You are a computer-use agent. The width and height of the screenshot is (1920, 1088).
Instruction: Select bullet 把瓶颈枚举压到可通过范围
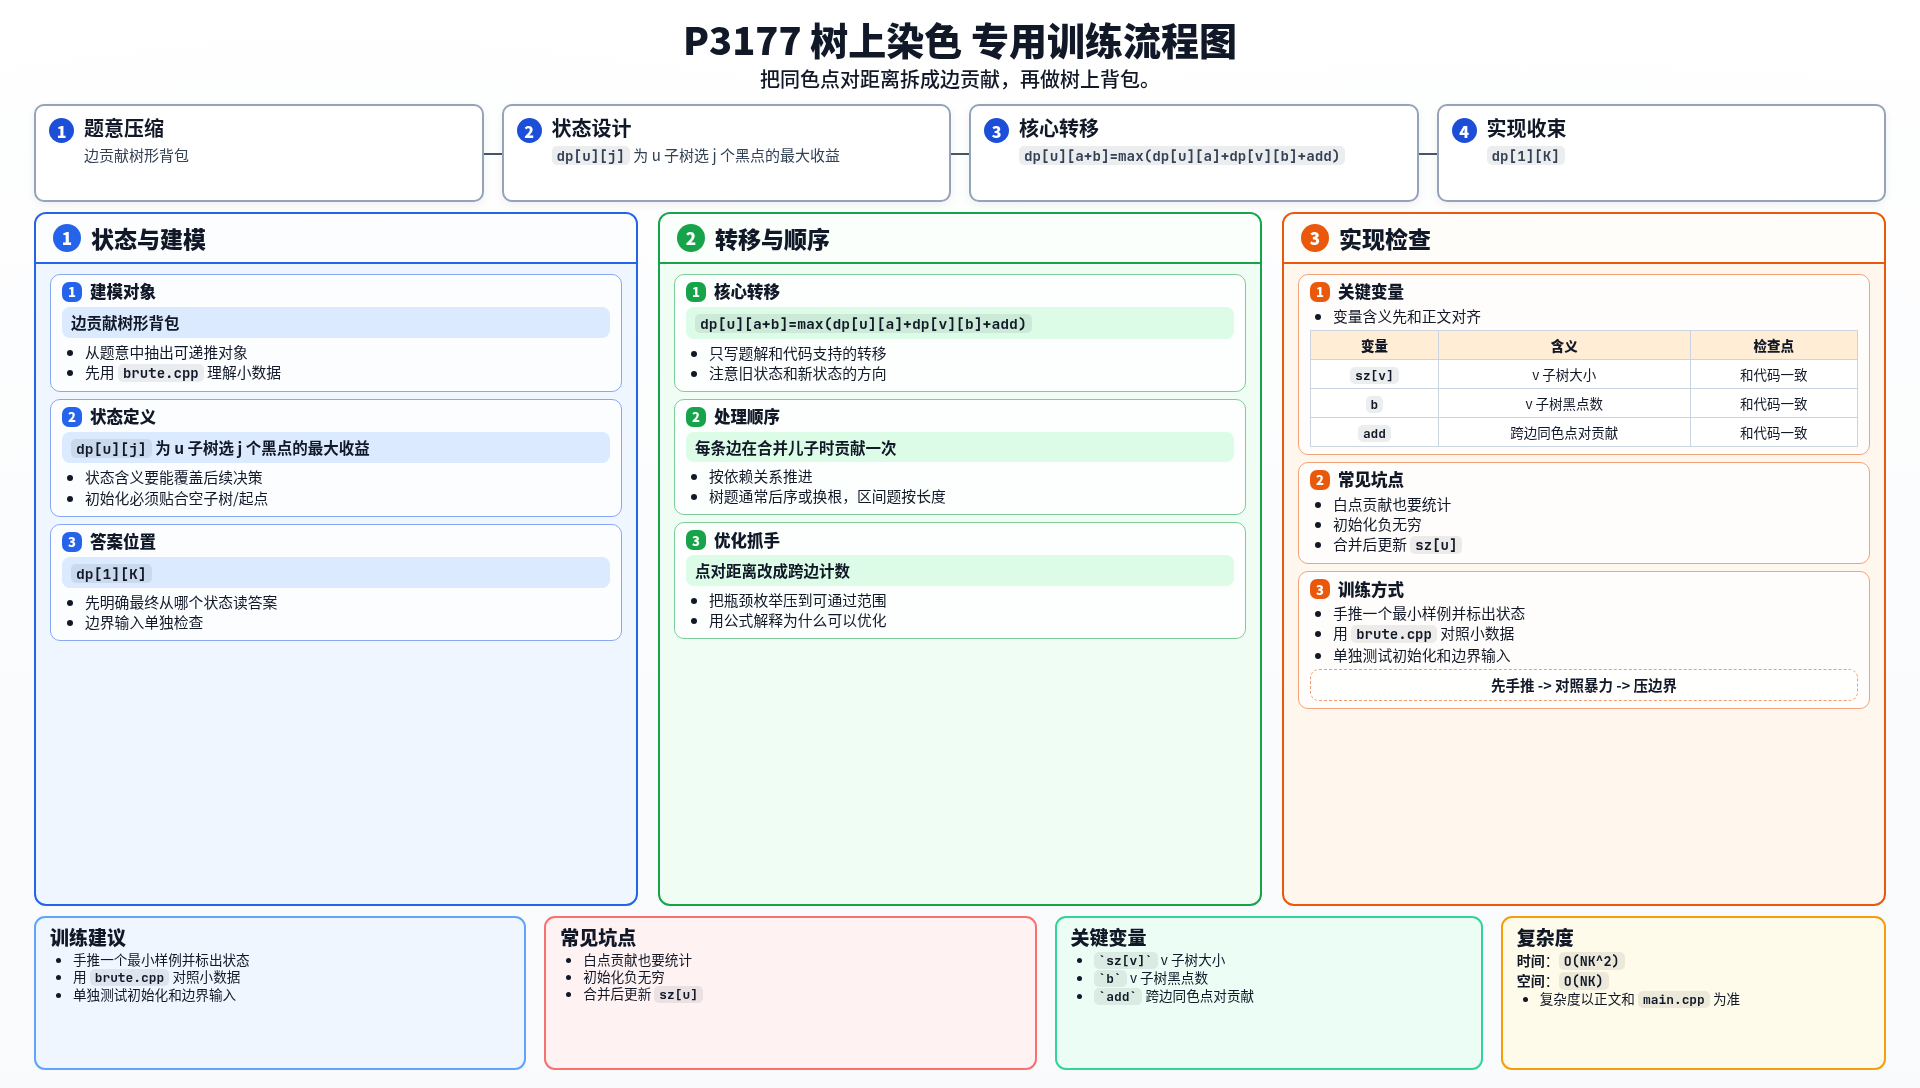coord(798,601)
